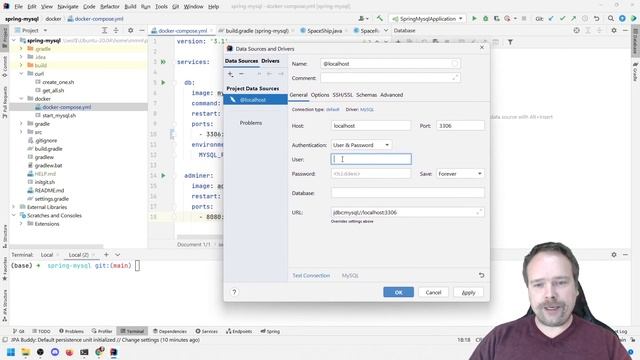Screen dimensions: 640x360
Task: Collapse the curl folder in project tree
Action: point(21,74)
